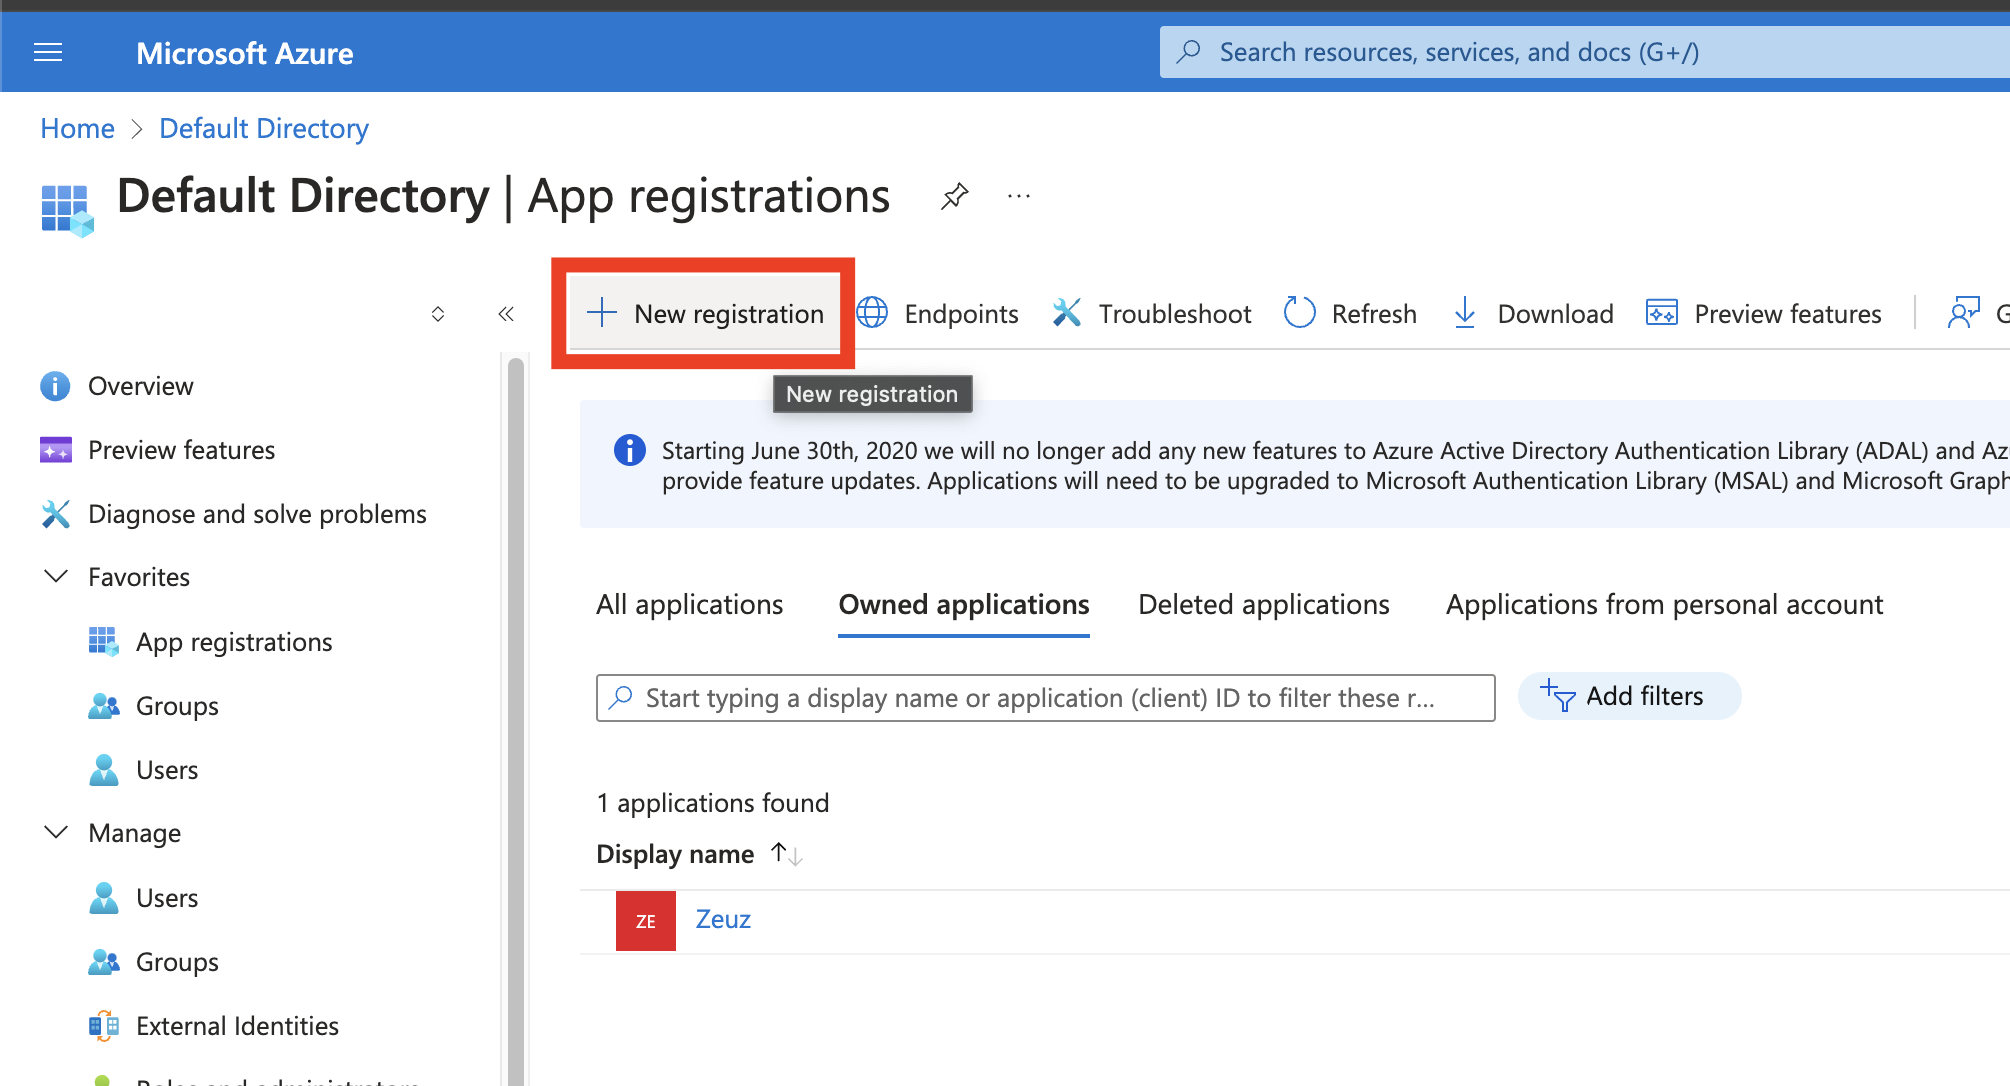The height and width of the screenshot is (1086, 2010).
Task: Collapse the Manage section
Action: coord(57,833)
